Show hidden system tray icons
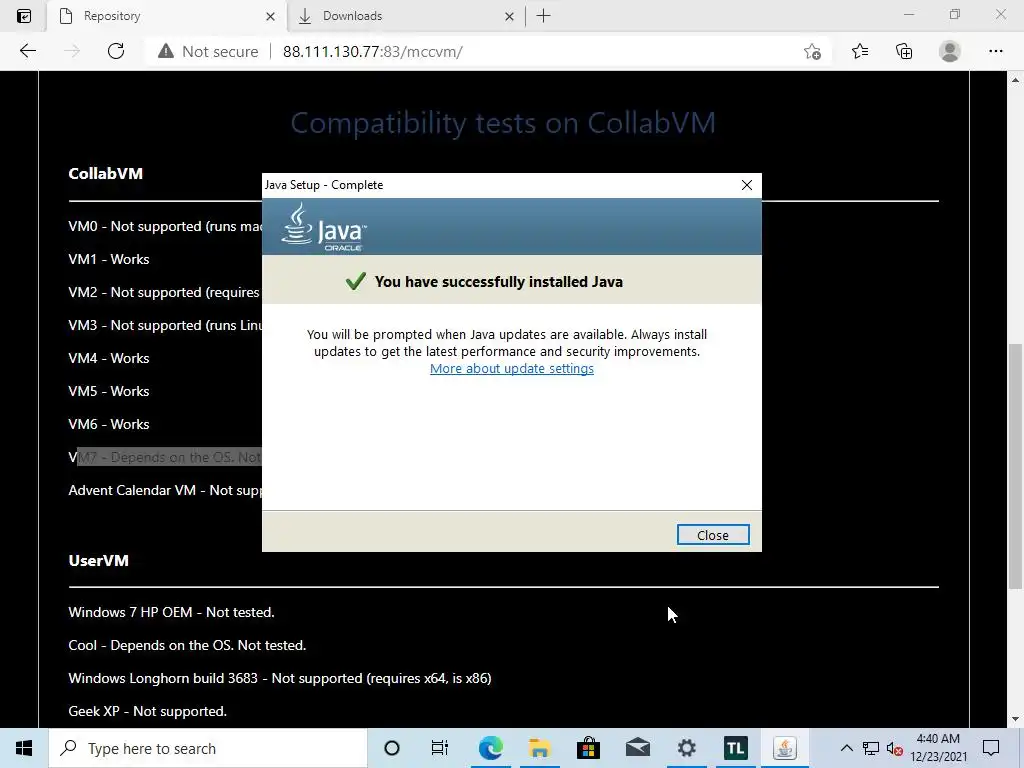This screenshot has height=768, width=1024. 846,748
